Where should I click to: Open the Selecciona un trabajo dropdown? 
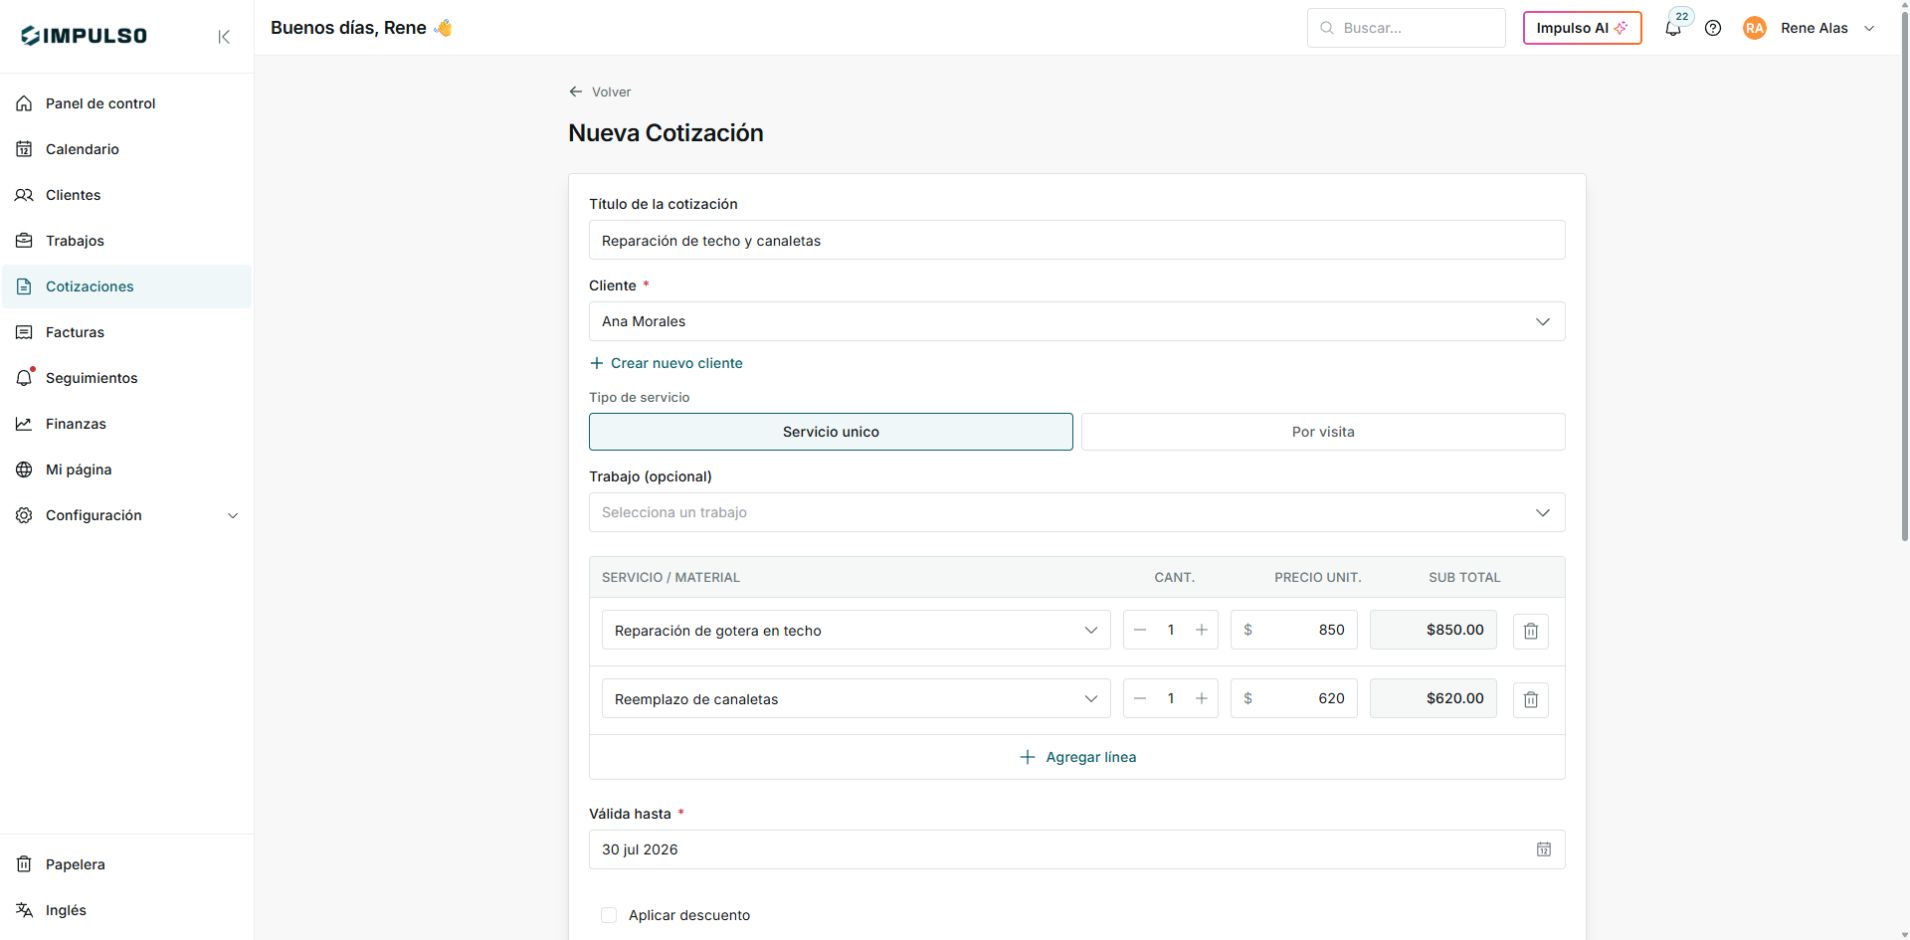click(1077, 512)
